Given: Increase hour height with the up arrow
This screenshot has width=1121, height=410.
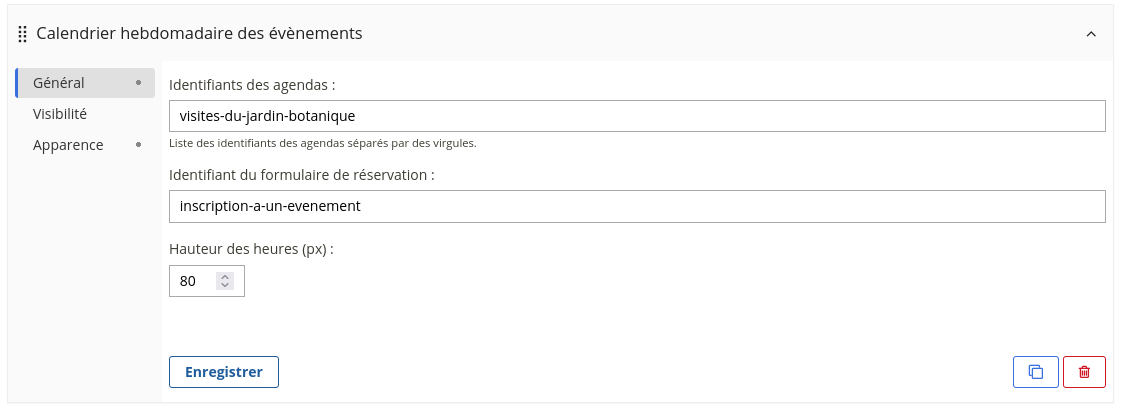Looking at the screenshot, I should pos(225,277).
